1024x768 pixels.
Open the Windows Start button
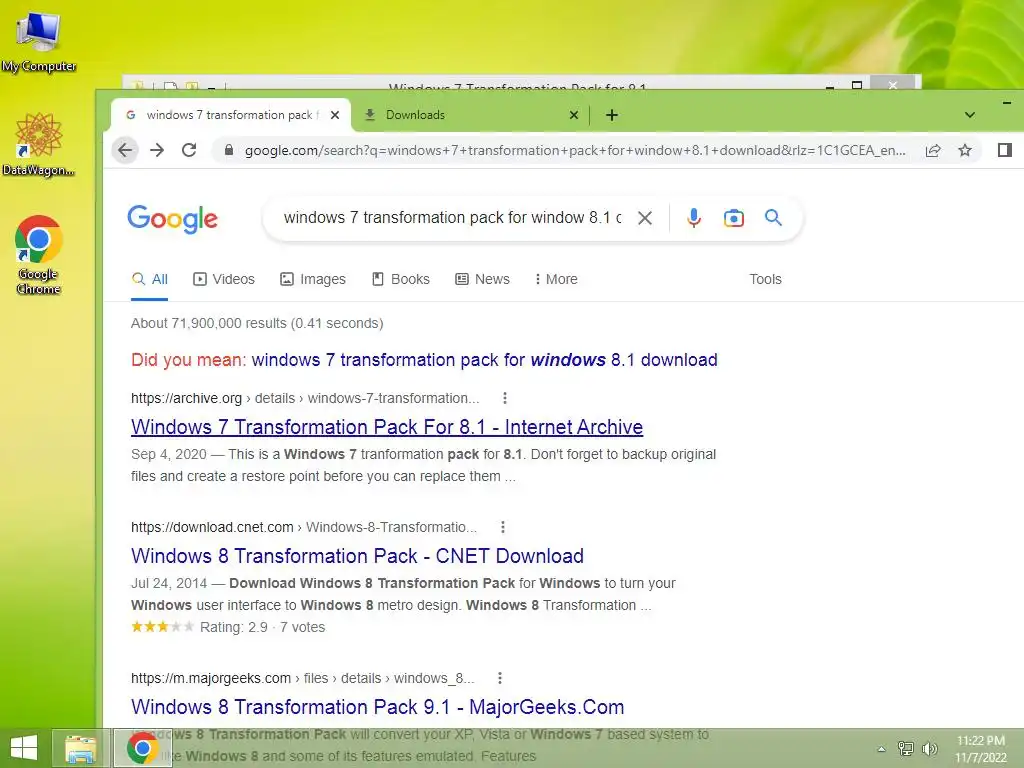point(24,748)
